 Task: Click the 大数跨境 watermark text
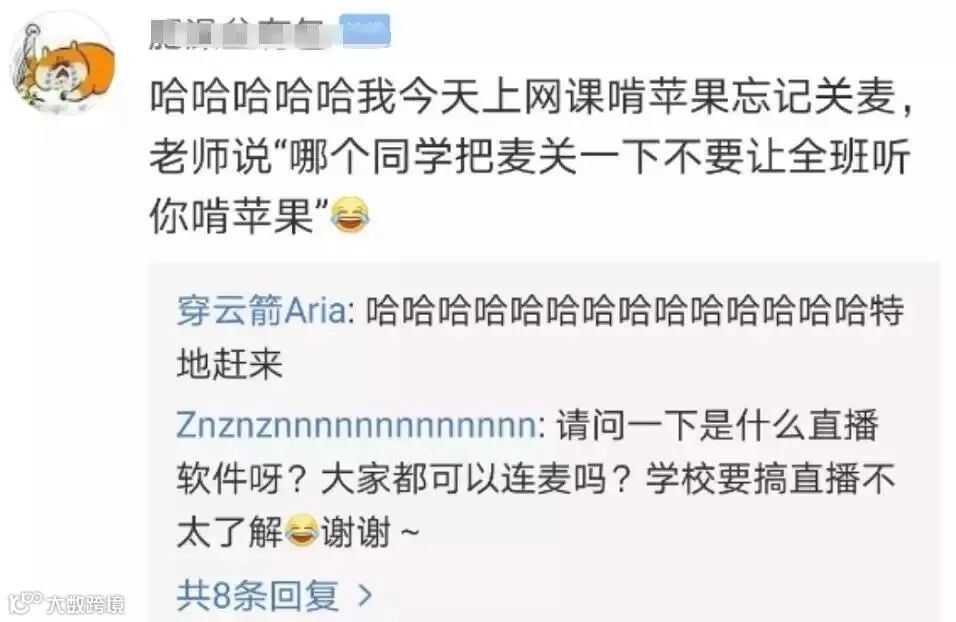tap(86, 604)
